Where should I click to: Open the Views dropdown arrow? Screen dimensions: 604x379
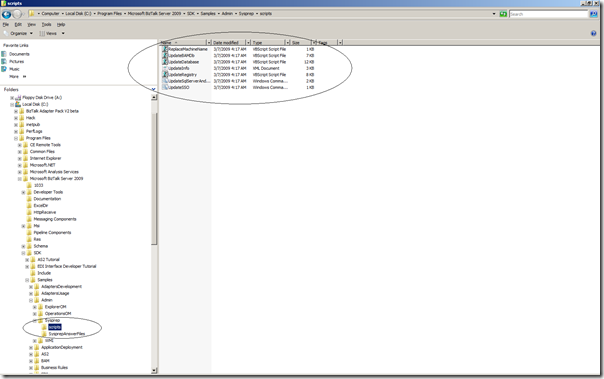[x=63, y=34]
